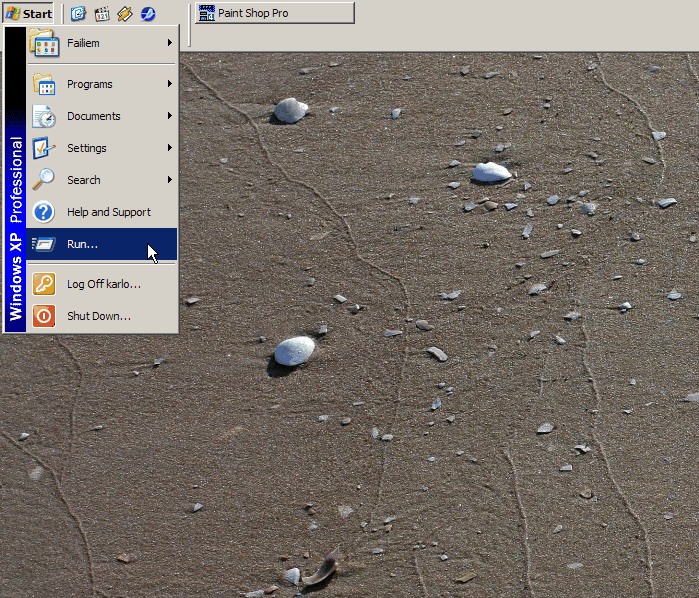Screen dimensions: 699x598
Task: Select the Run... menu entry
Action: click(x=102, y=244)
